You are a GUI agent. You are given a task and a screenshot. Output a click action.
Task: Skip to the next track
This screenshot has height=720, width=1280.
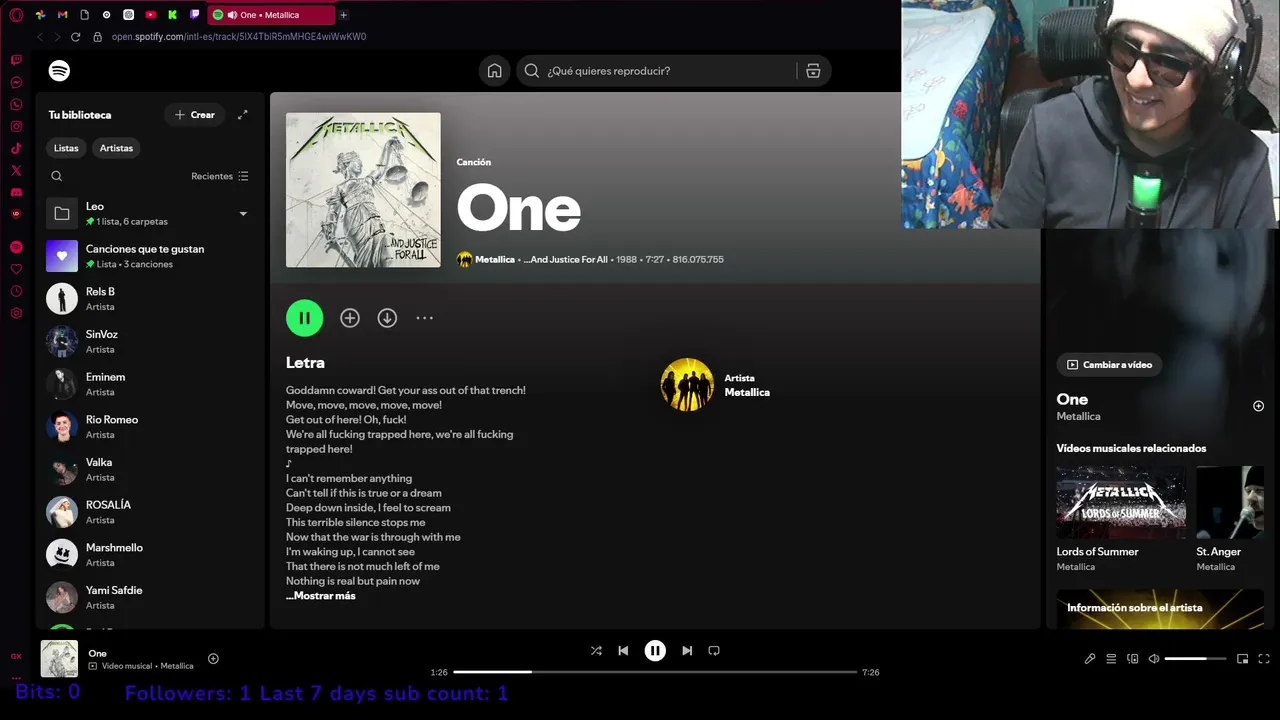coord(687,651)
